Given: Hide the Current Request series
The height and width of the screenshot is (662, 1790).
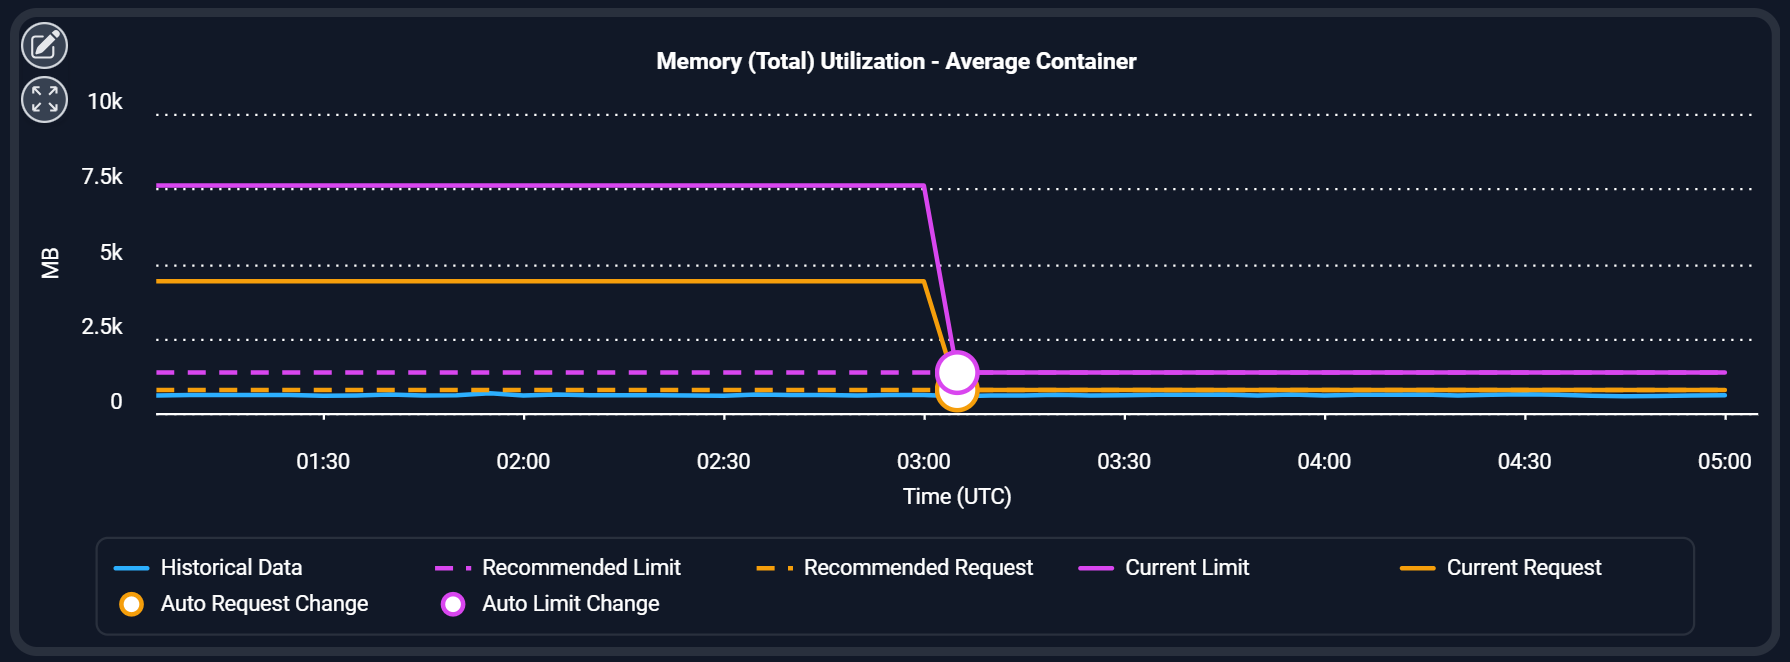Looking at the screenshot, I should click(1523, 568).
